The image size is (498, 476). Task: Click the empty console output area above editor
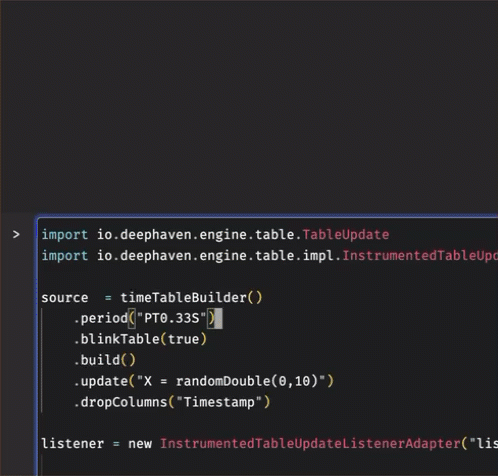pyautogui.click(x=249, y=106)
